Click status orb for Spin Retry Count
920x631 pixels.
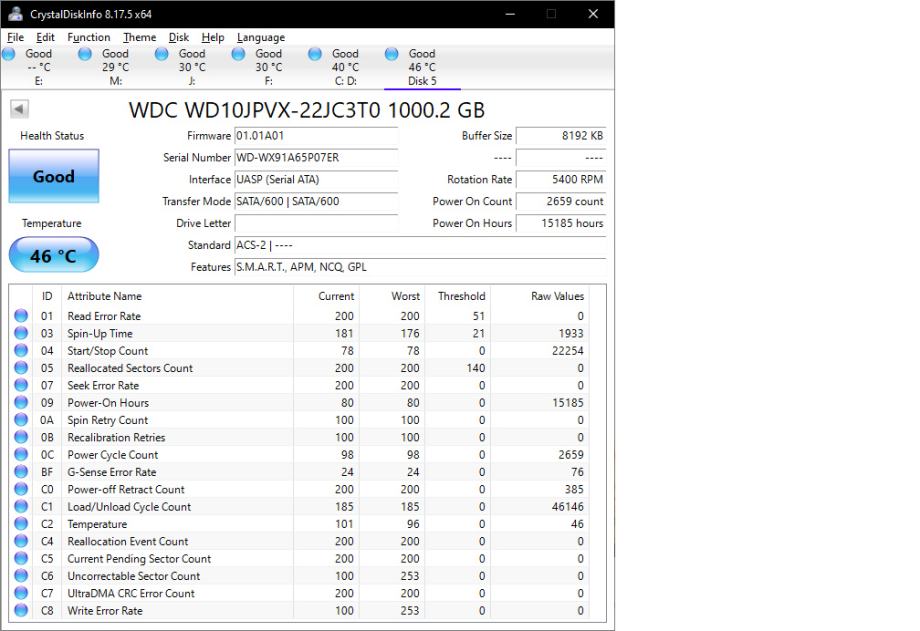tap(21, 420)
